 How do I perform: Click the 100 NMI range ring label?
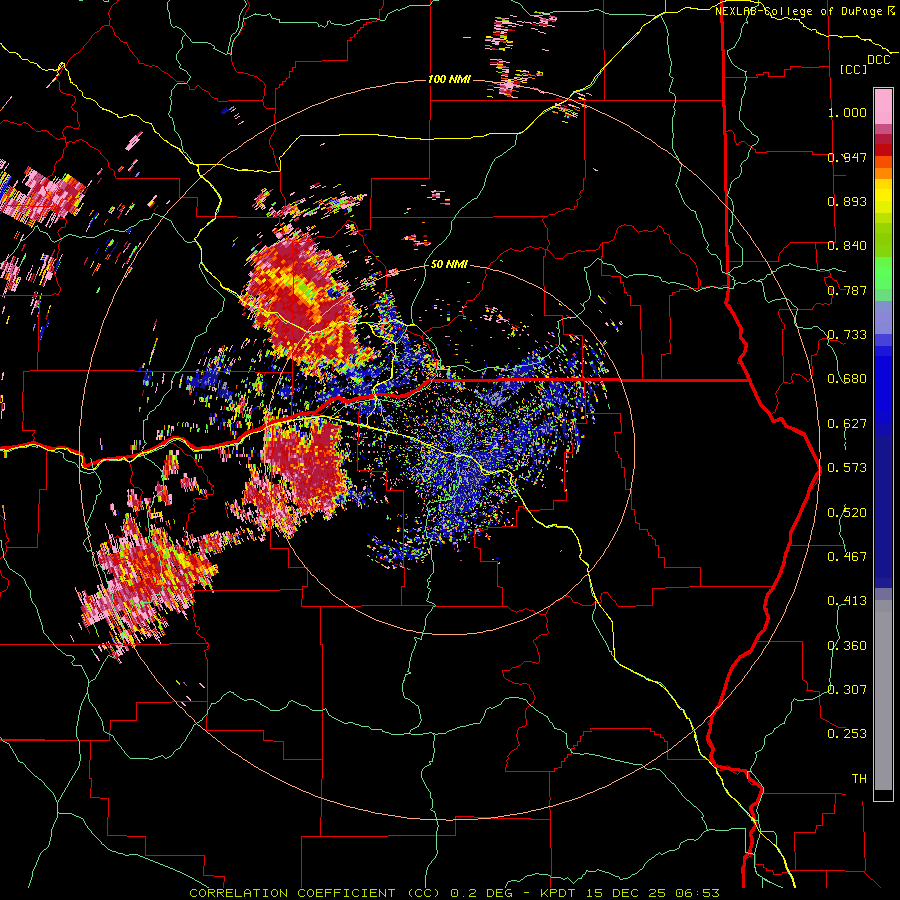click(449, 79)
